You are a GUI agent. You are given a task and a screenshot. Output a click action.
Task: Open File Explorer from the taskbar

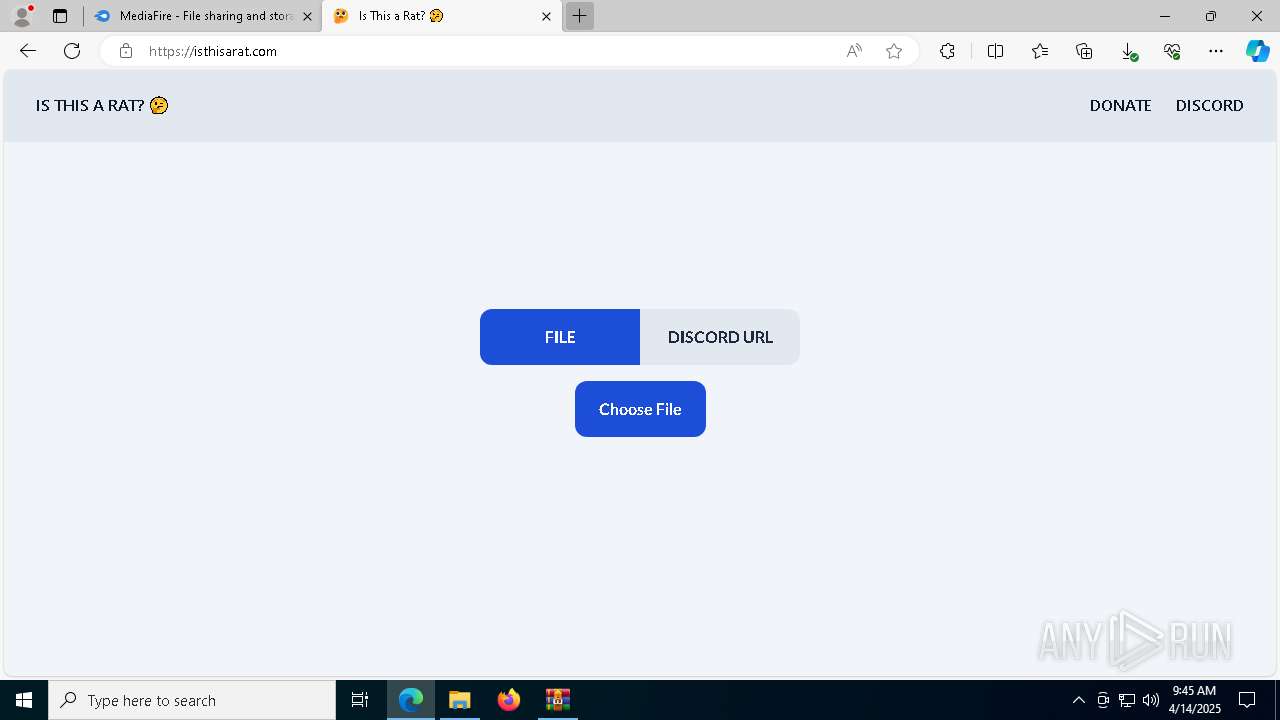tap(460, 700)
